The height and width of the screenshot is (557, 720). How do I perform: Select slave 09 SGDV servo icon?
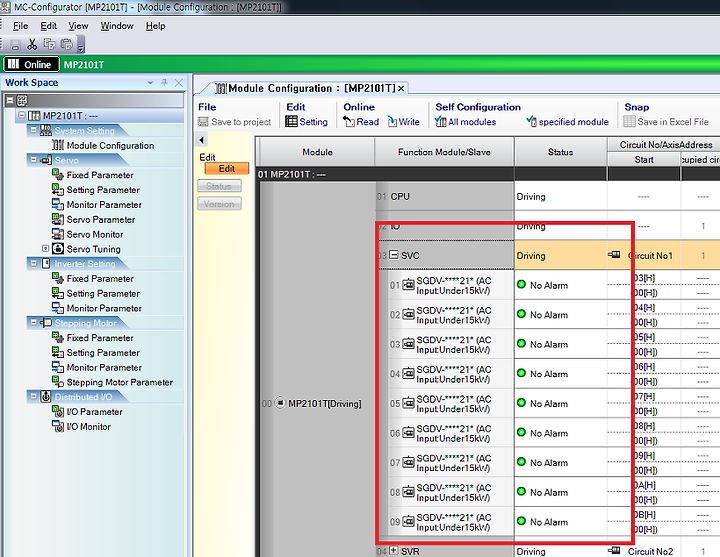pos(408,522)
